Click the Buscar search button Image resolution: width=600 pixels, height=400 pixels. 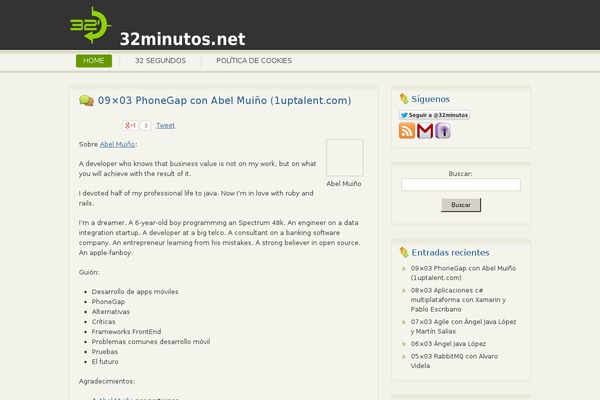tap(461, 205)
